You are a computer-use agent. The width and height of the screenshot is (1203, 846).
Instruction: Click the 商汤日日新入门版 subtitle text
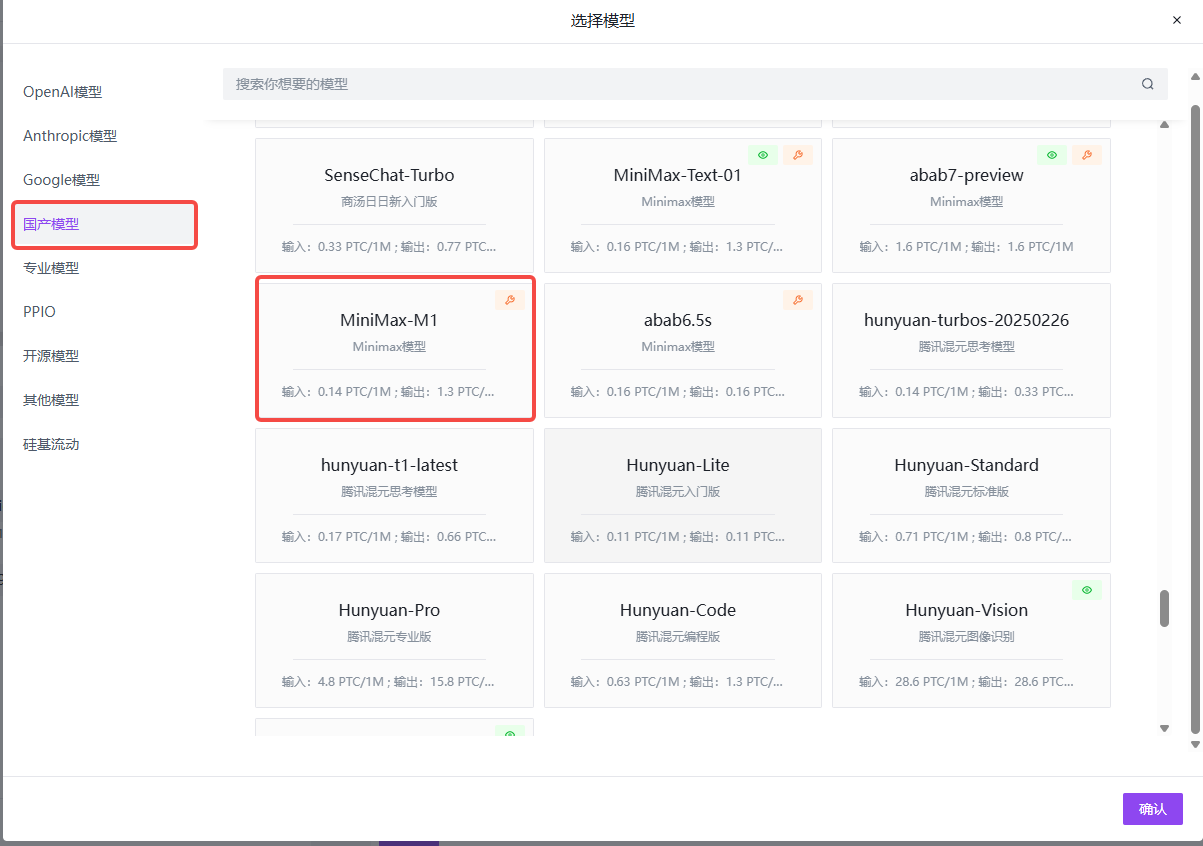[389, 201]
